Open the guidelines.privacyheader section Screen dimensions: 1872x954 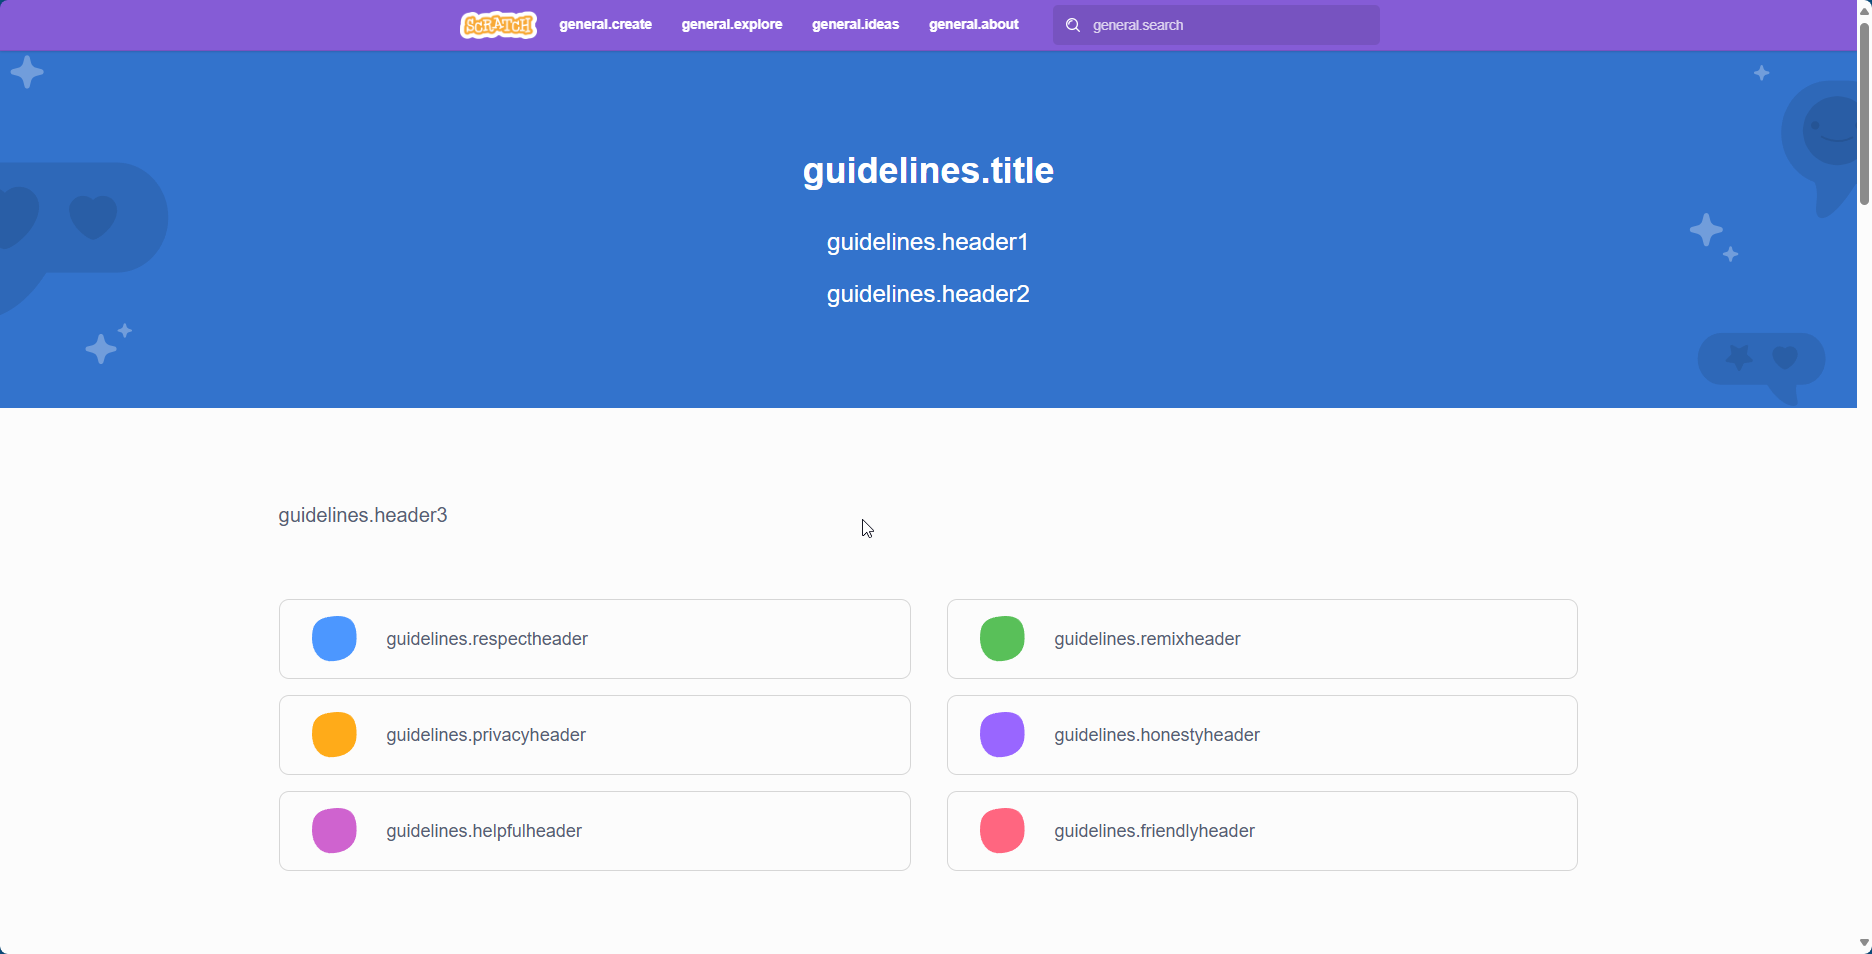tap(594, 735)
